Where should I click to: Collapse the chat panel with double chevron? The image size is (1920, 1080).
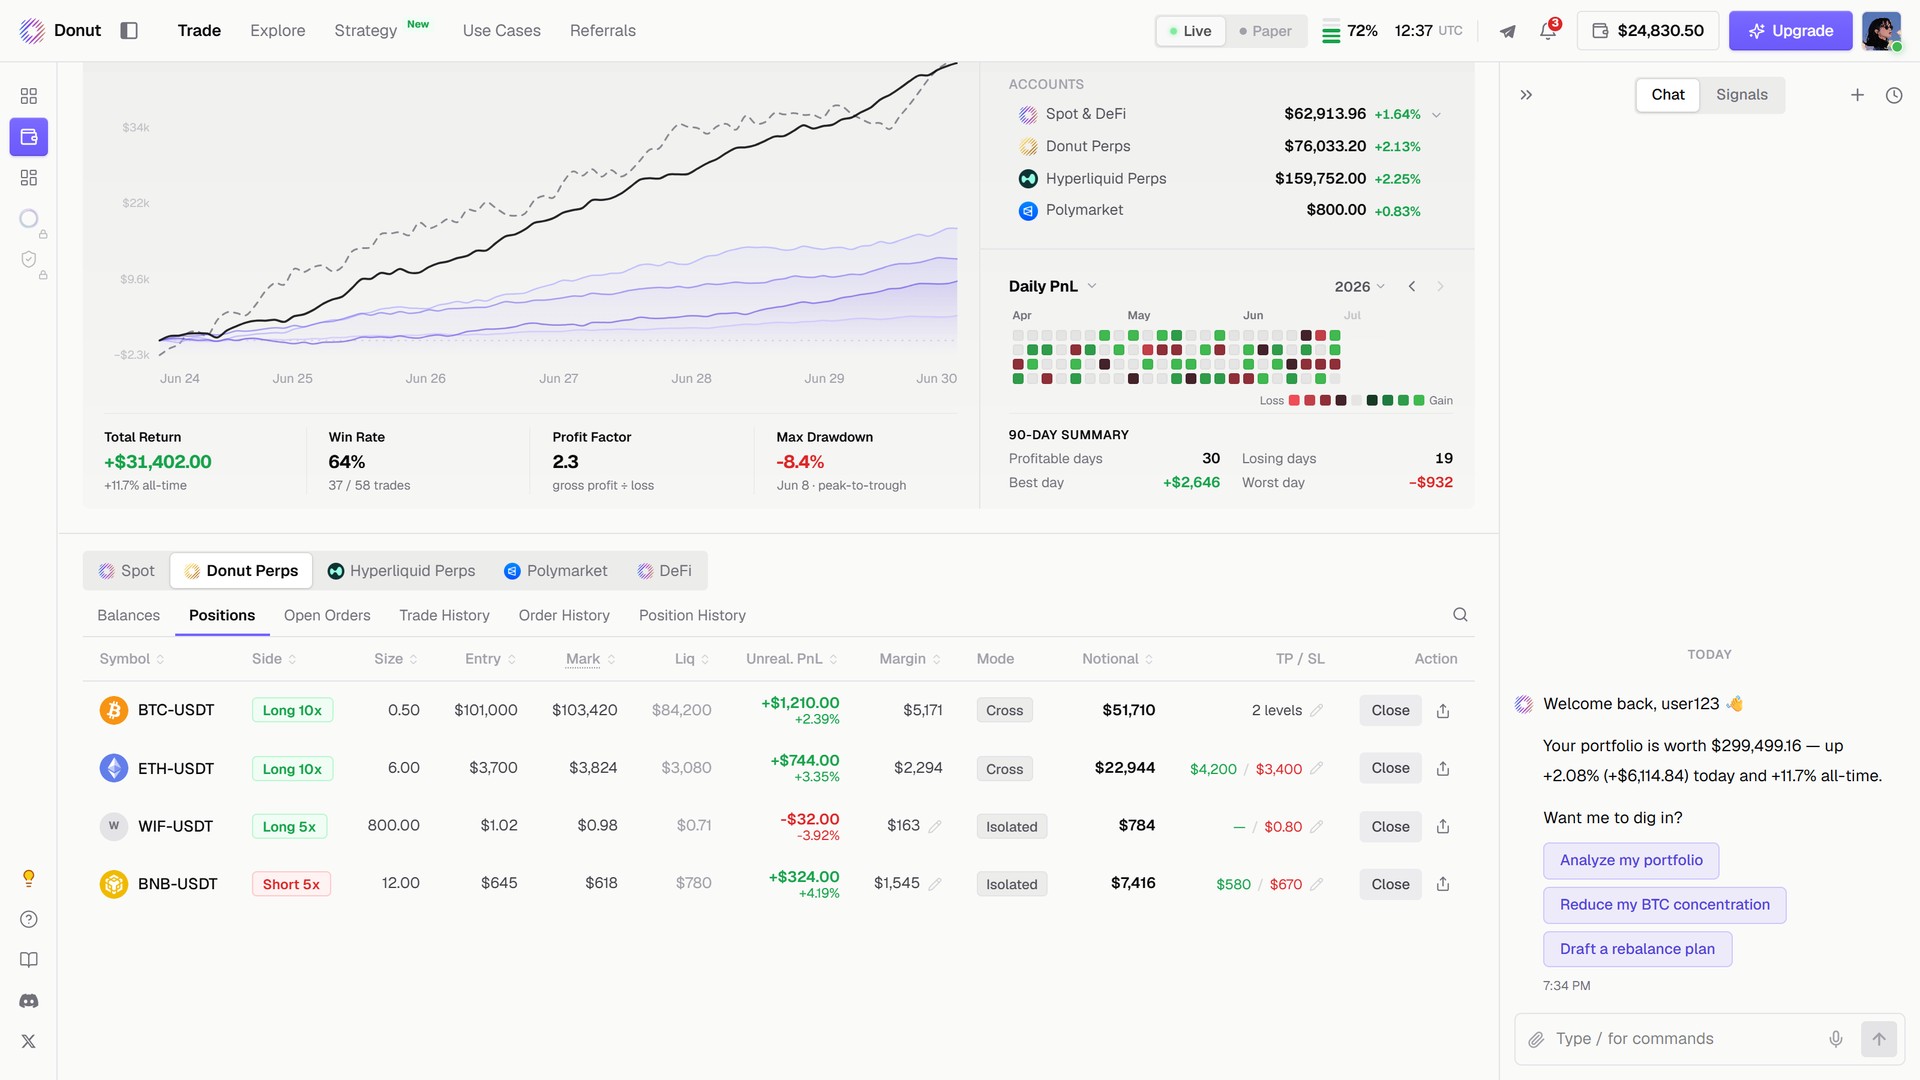[x=1526, y=95]
